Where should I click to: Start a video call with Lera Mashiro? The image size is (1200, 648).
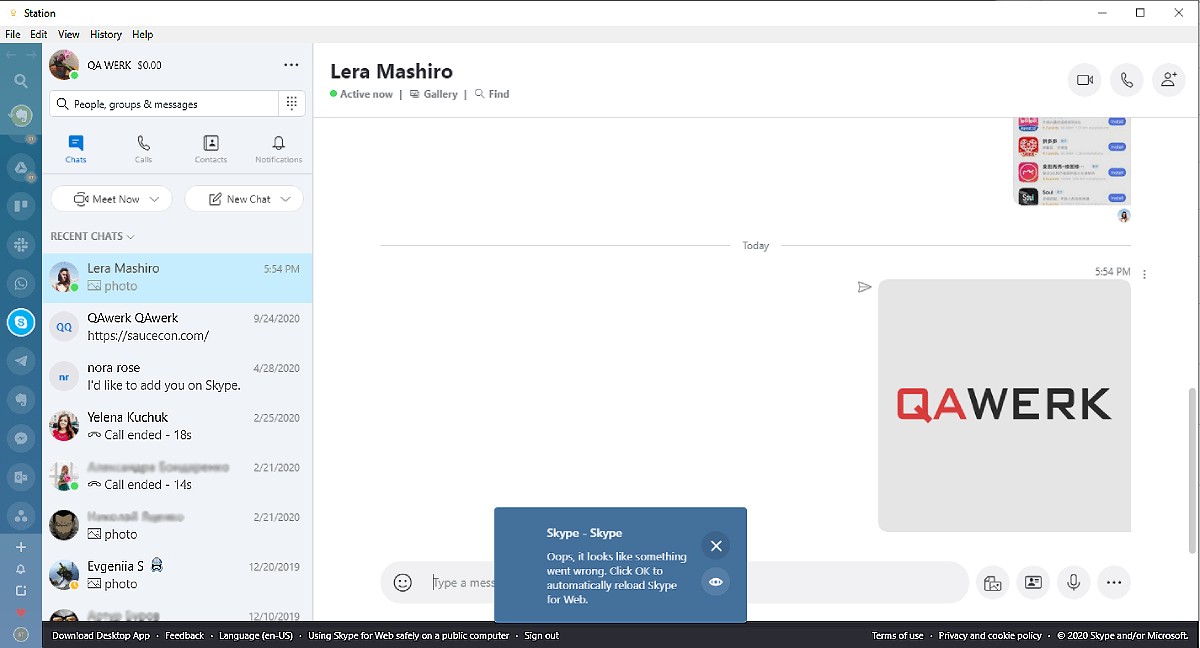coord(1084,80)
